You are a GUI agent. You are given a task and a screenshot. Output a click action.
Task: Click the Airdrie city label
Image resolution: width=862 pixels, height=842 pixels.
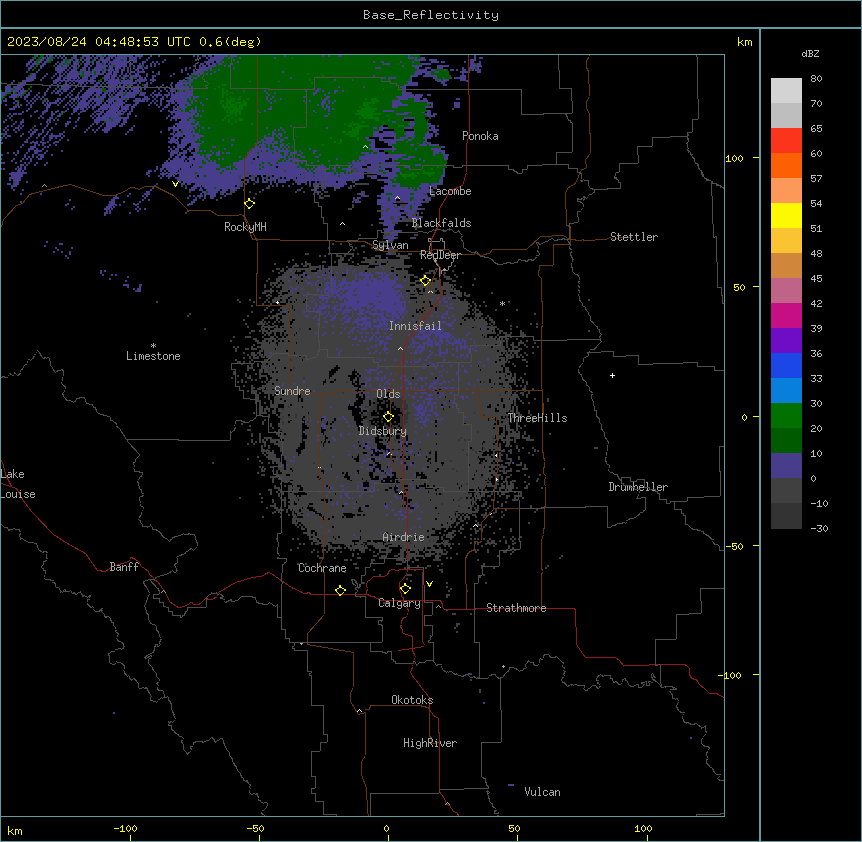click(404, 537)
